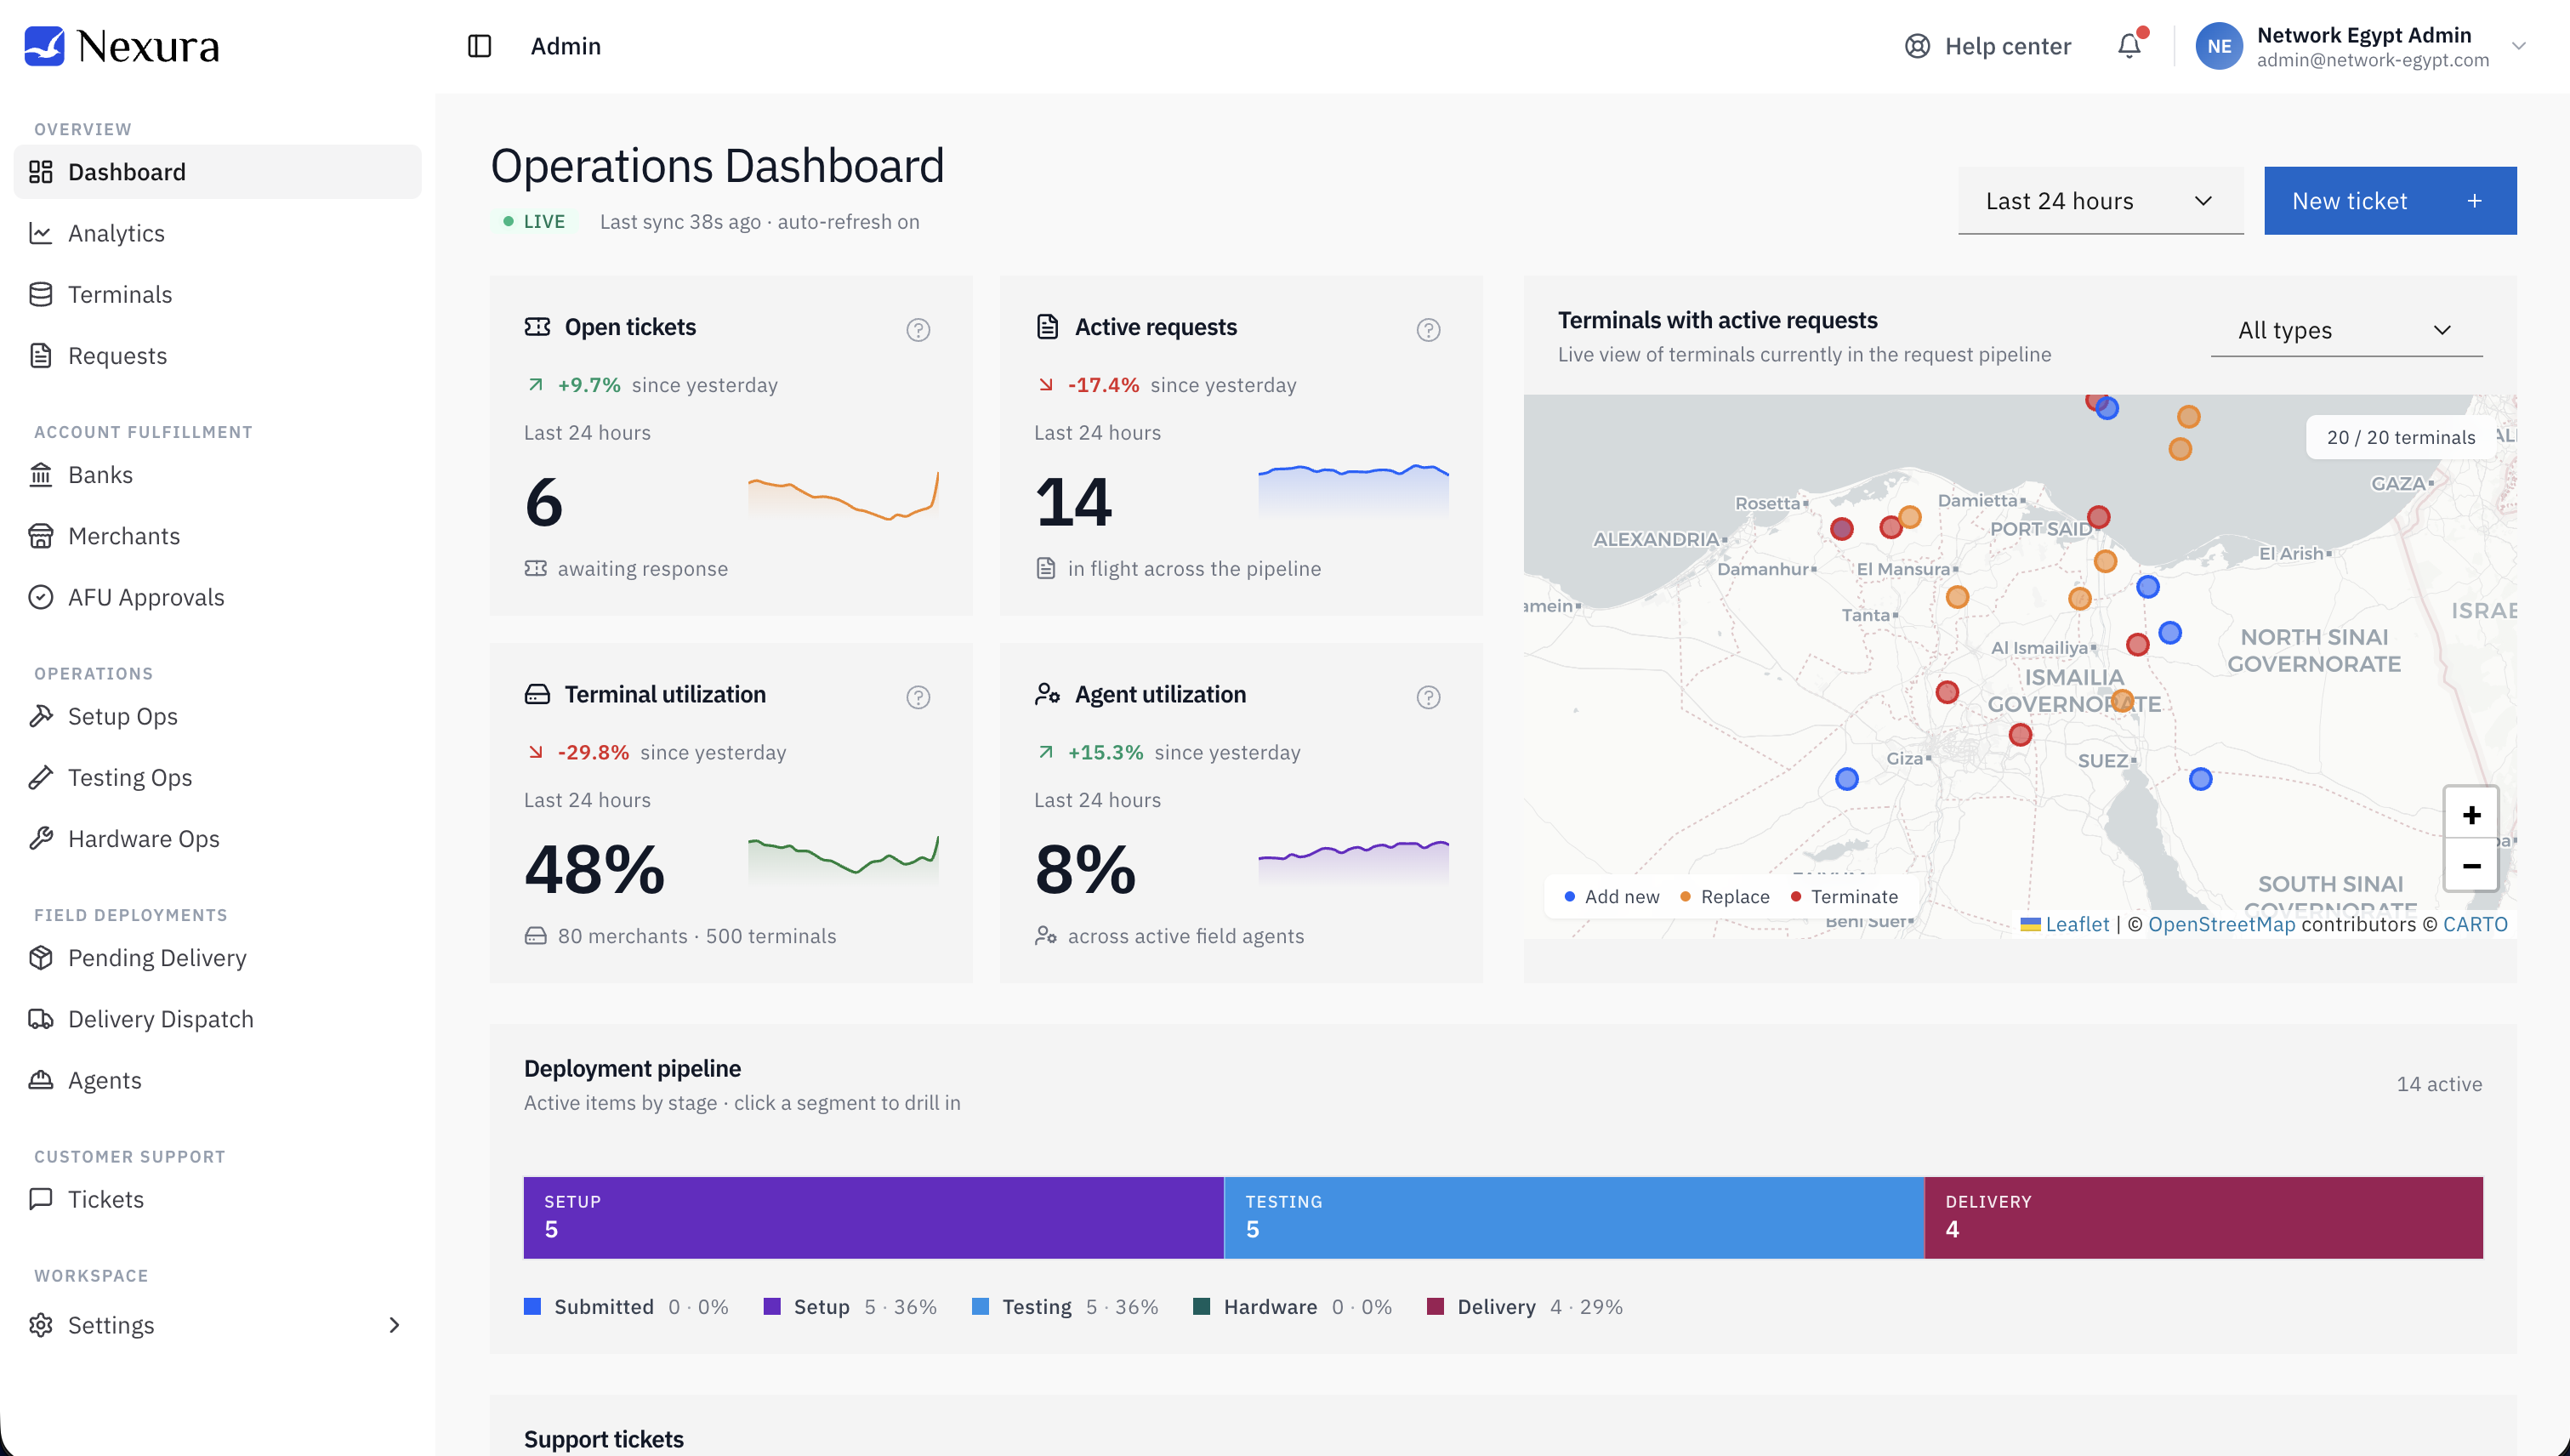Click the Testing legend entry

point(1065,1306)
